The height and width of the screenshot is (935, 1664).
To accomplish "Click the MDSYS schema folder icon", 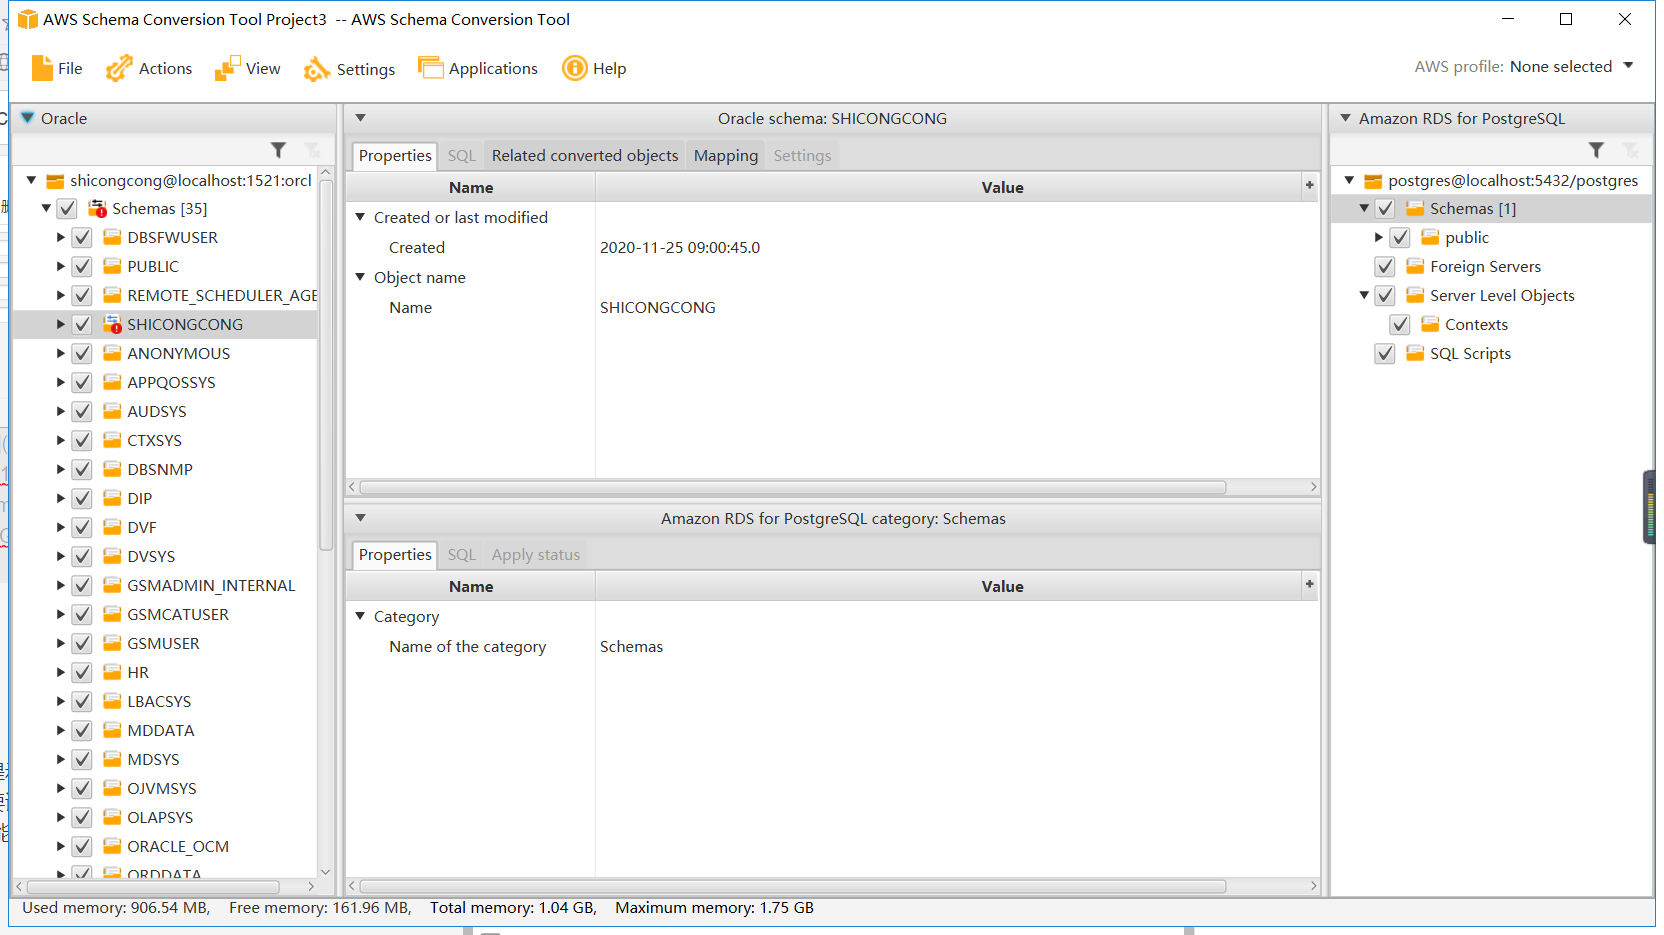I will [x=112, y=760].
